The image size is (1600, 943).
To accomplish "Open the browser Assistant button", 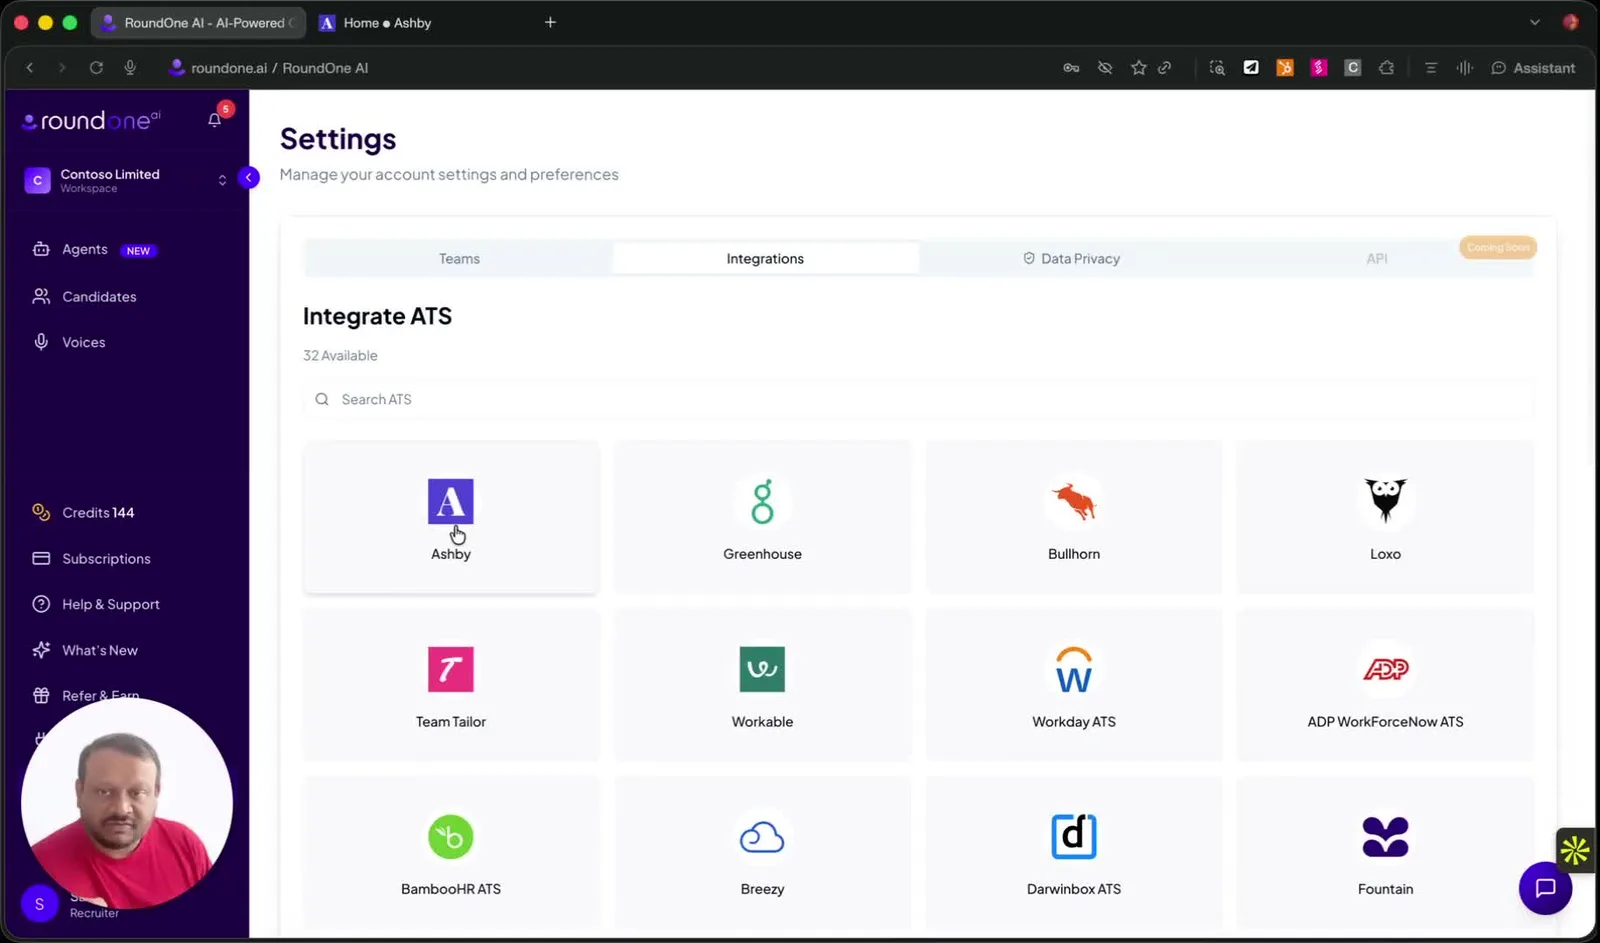I will pos(1533,68).
